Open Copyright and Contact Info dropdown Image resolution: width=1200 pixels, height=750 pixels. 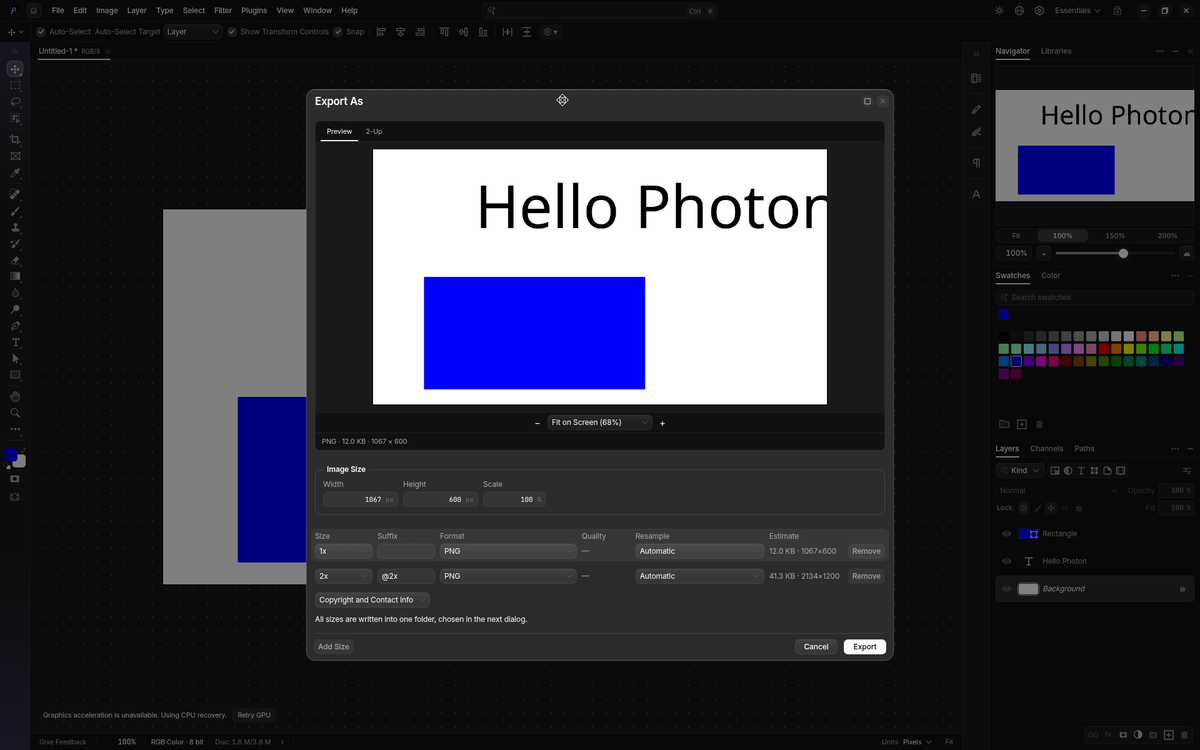372,600
